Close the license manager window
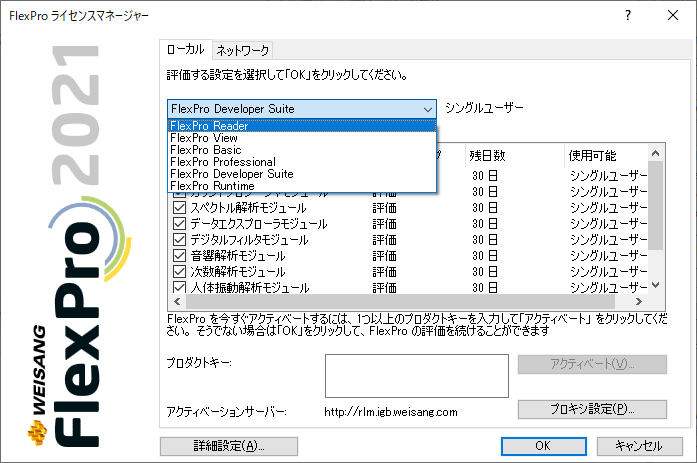This screenshot has height=463, width=697. click(673, 16)
